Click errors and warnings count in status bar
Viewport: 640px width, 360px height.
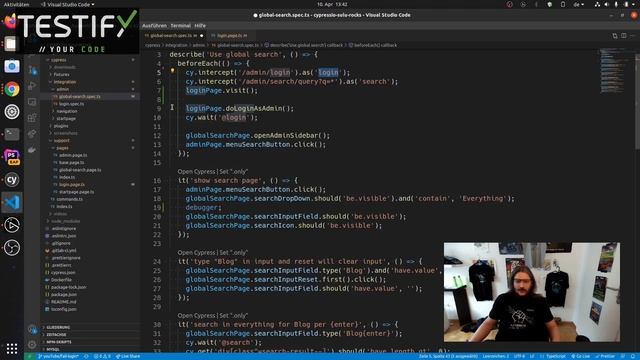pos(102,356)
